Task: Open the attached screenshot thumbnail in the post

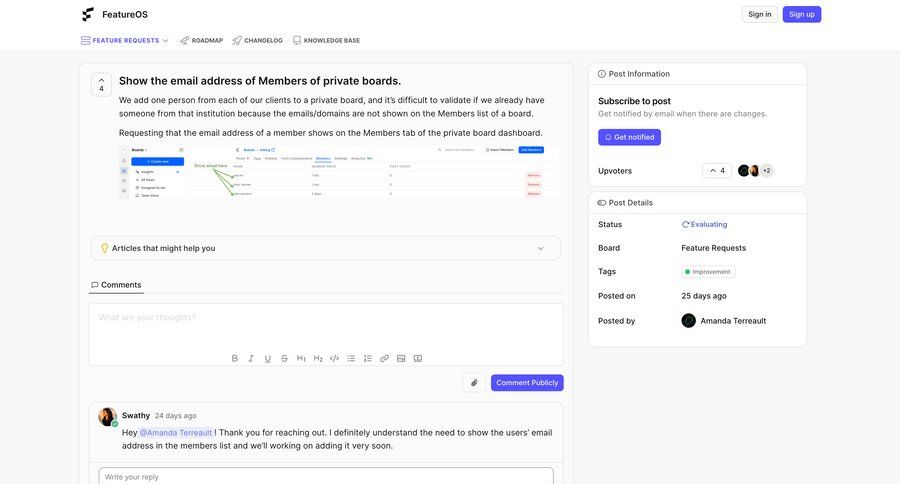Action: (x=340, y=172)
